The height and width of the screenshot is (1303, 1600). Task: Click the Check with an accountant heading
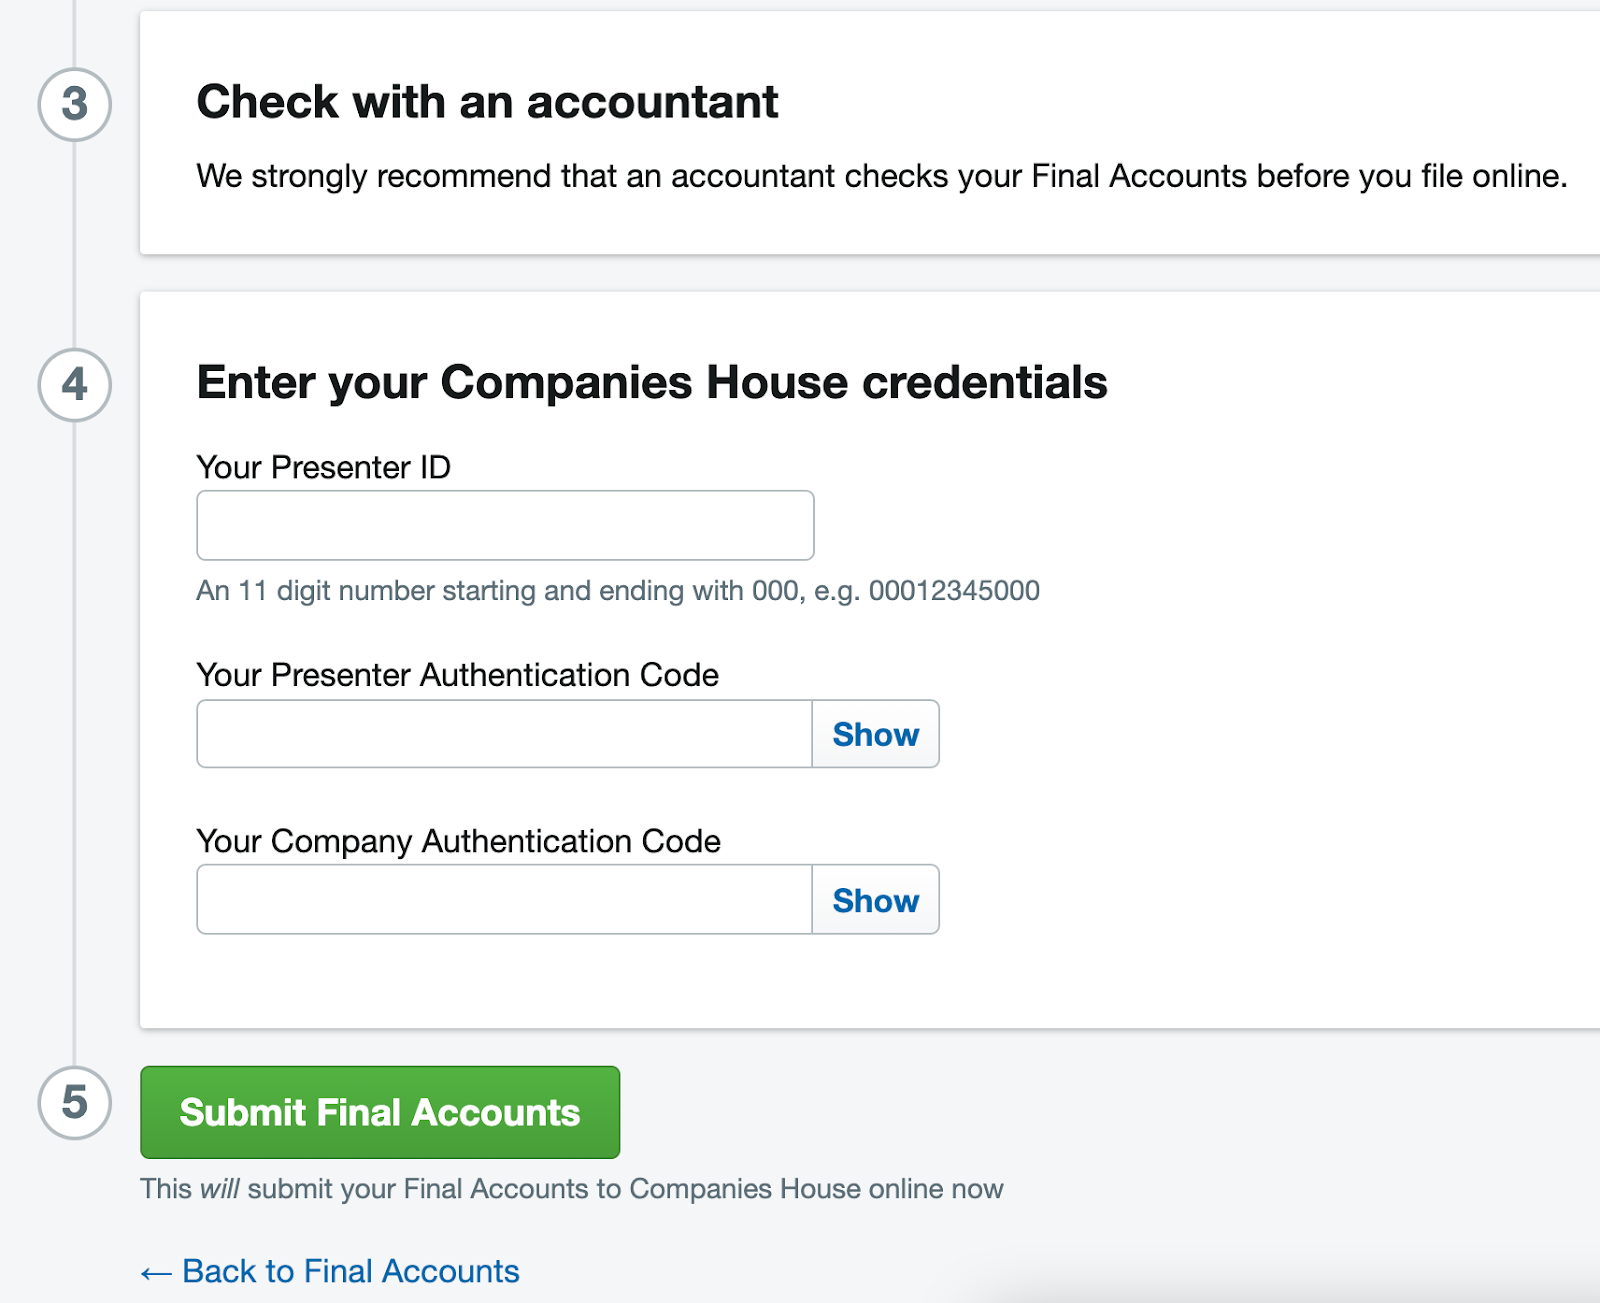pyautogui.click(x=487, y=102)
